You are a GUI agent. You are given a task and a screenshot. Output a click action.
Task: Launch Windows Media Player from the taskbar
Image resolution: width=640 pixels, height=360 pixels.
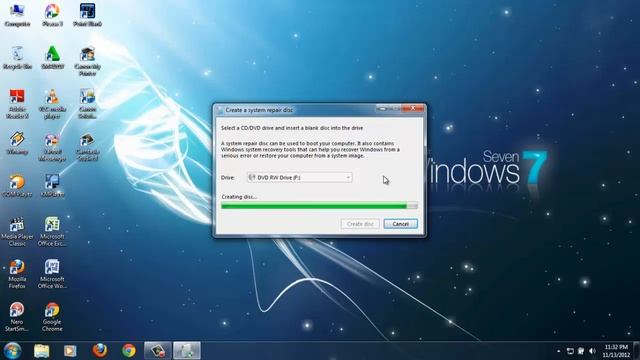pos(70,351)
